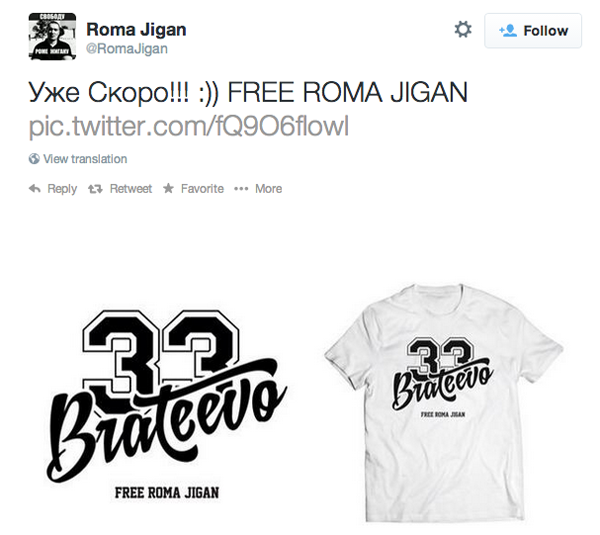Open Roma Jigan's profile avatar

[52, 36]
